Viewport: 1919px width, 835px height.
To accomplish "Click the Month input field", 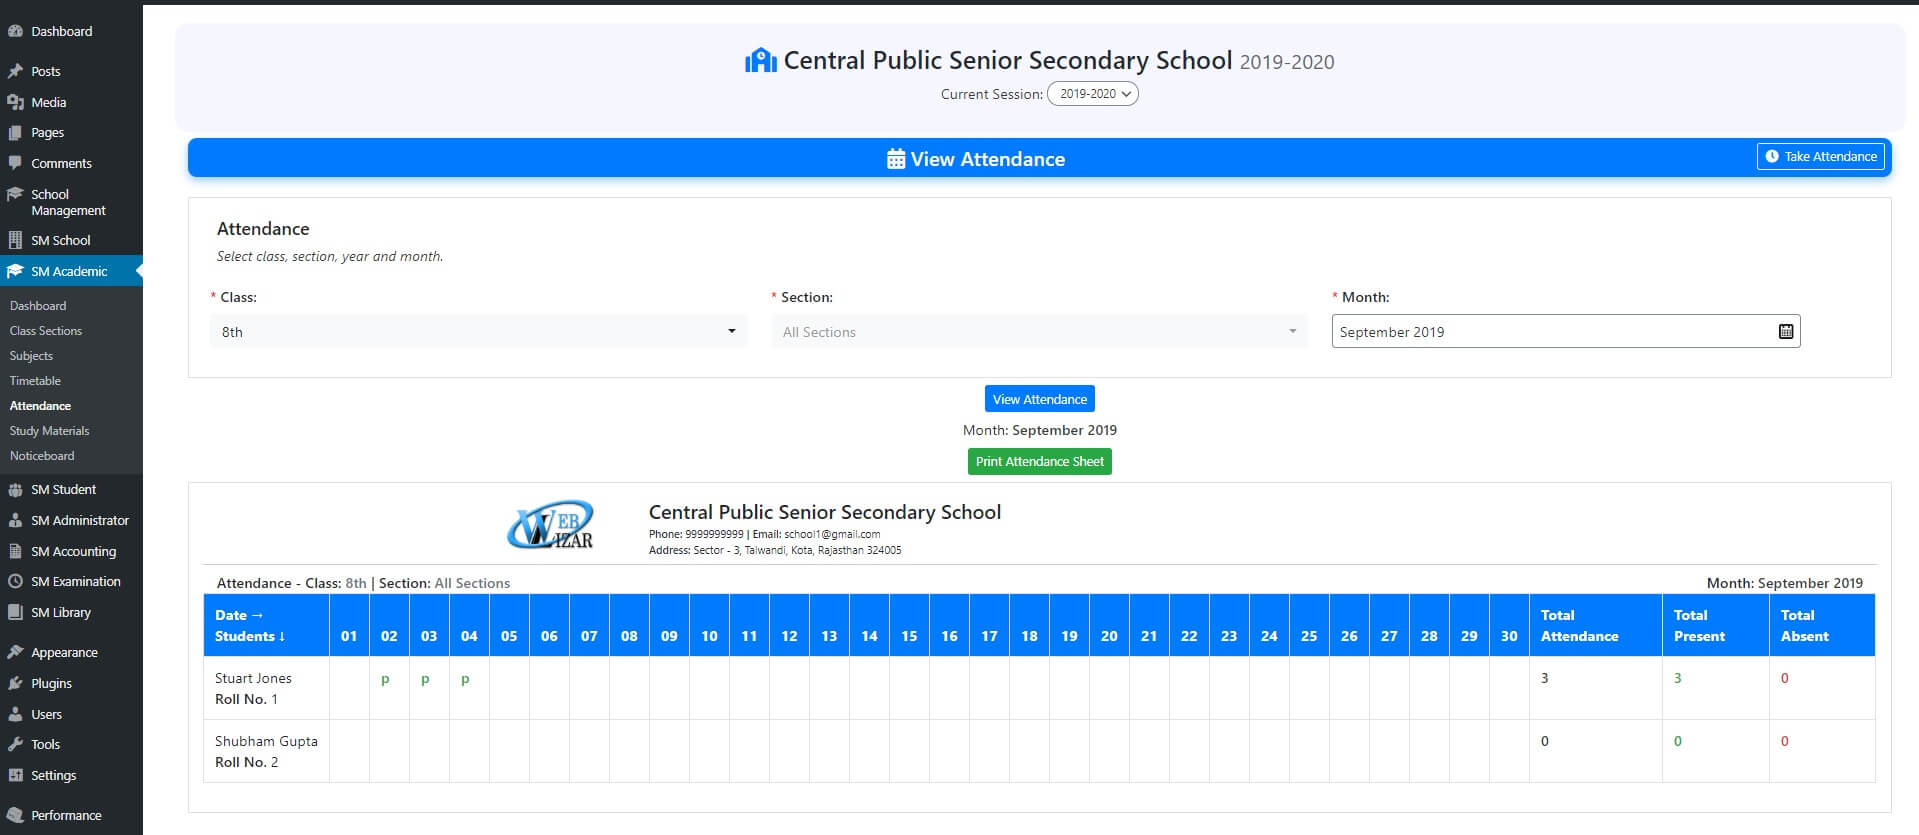I will click(x=1550, y=332).
